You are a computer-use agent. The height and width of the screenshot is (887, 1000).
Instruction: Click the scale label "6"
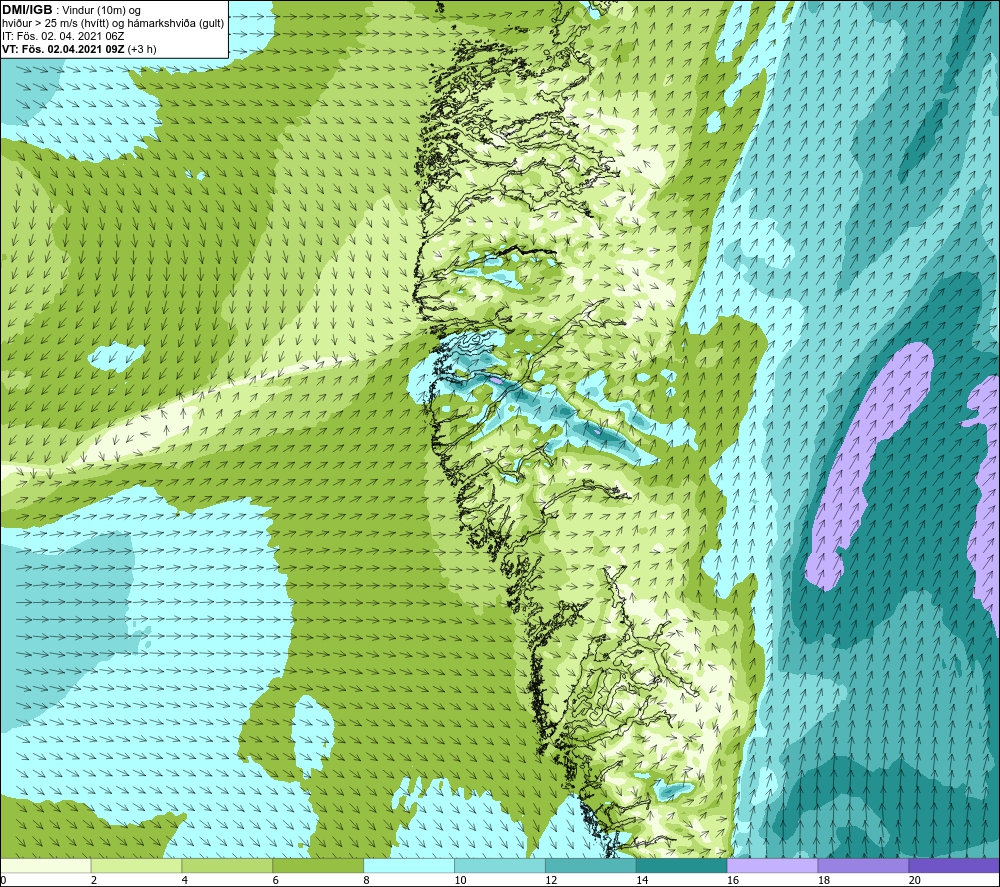(276, 881)
